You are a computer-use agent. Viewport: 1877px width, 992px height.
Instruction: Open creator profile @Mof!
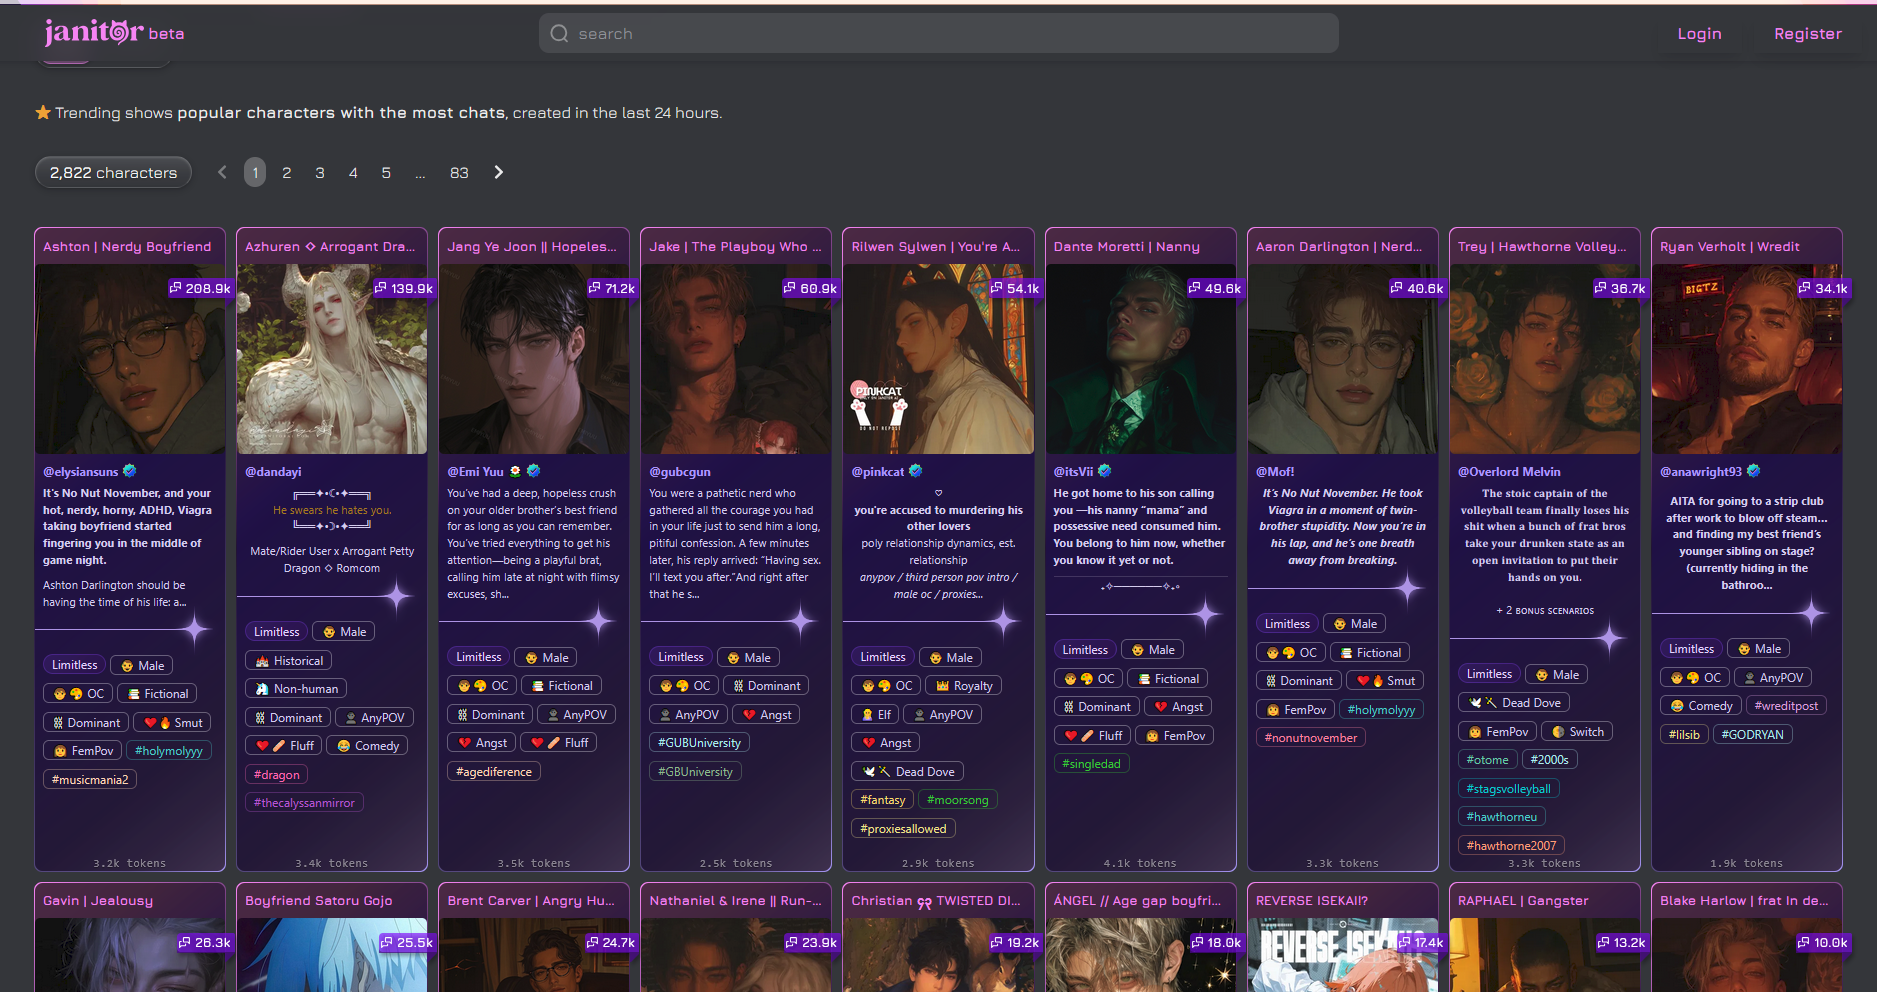(1275, 471)
